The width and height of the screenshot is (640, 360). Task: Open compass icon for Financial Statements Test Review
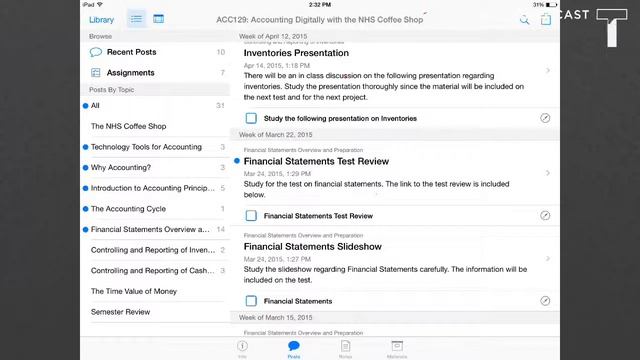(x=545, y=216)
